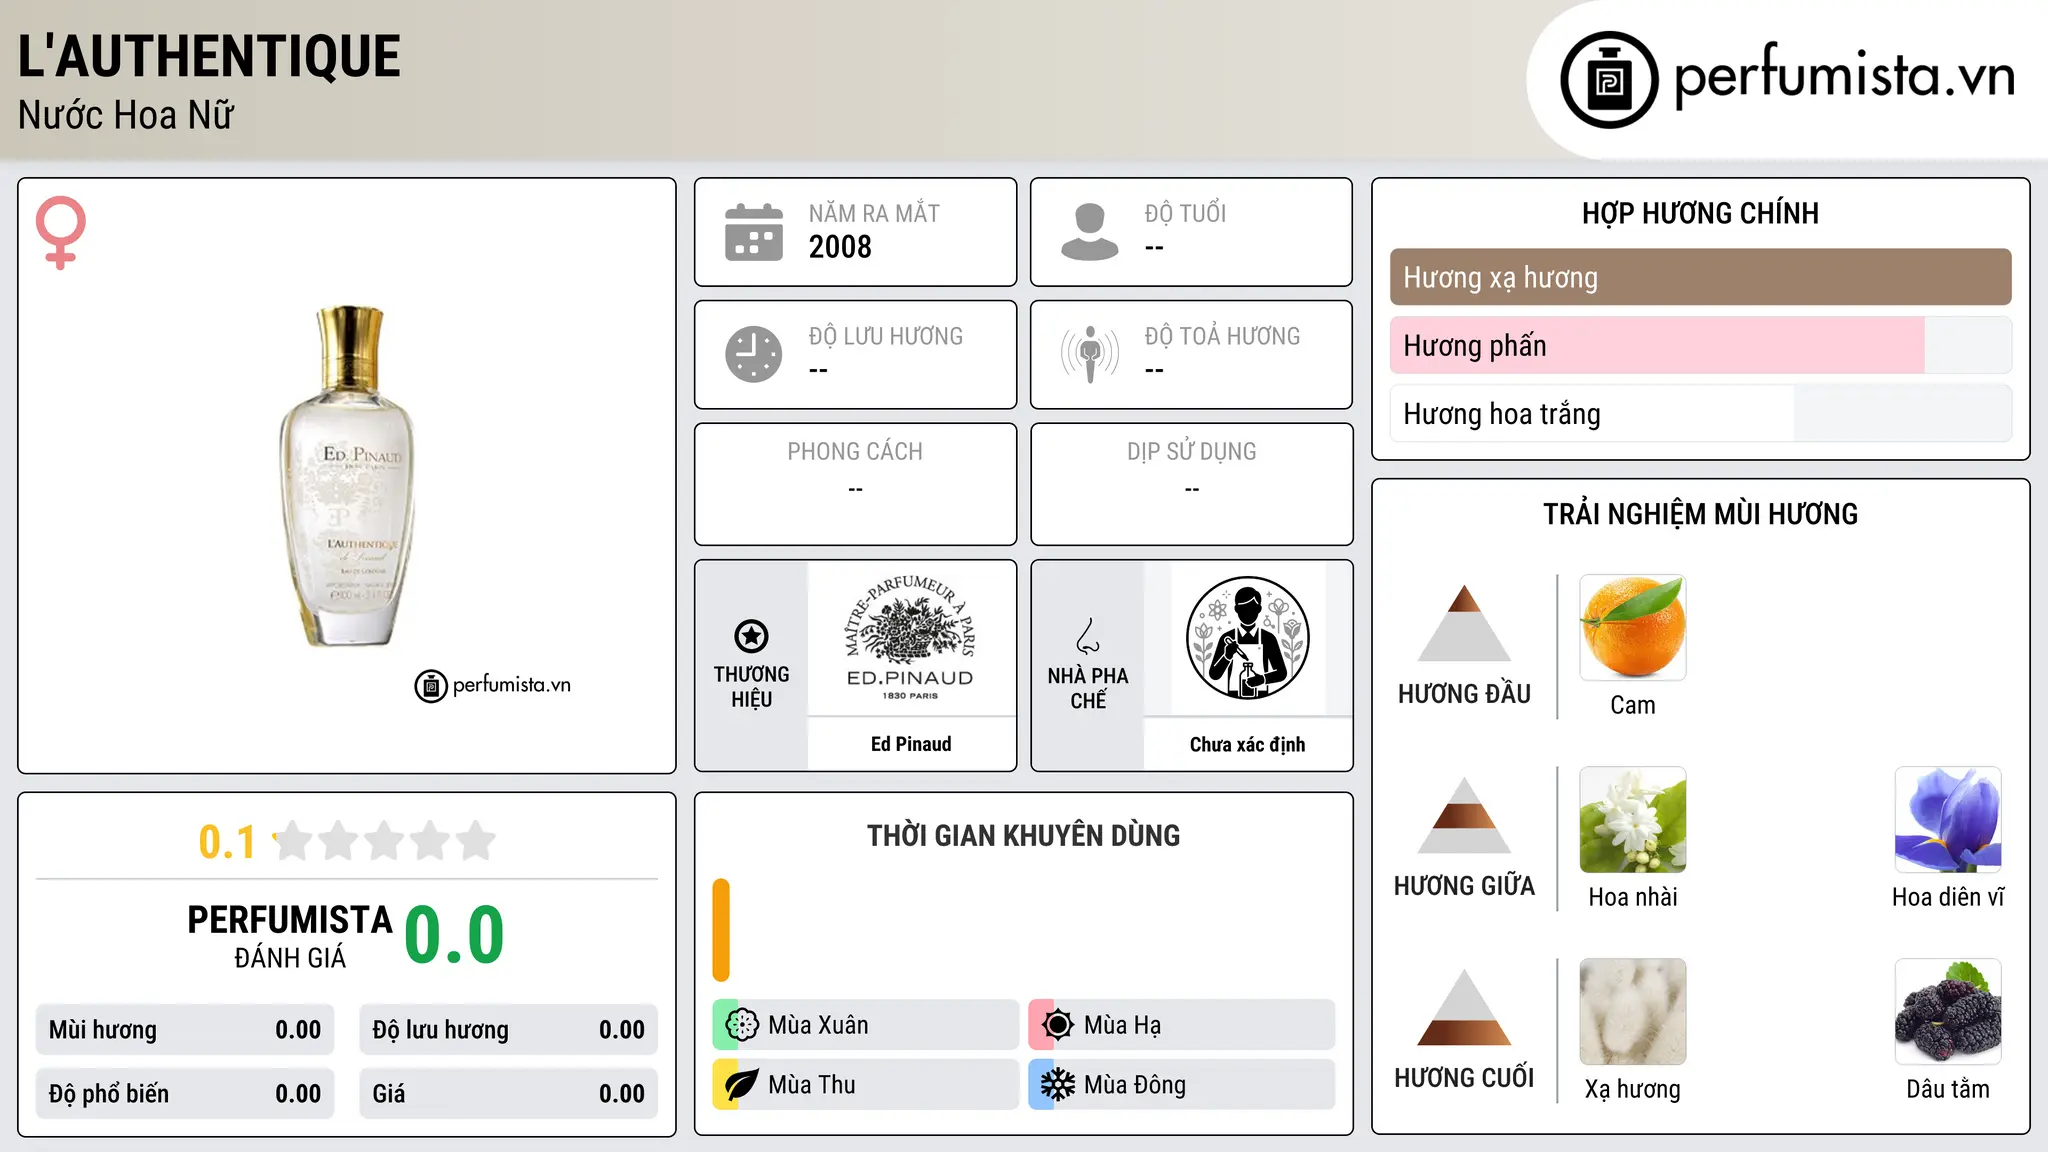
Task: Select the Mùa Xuân season label
Action: pos(818,1025)
